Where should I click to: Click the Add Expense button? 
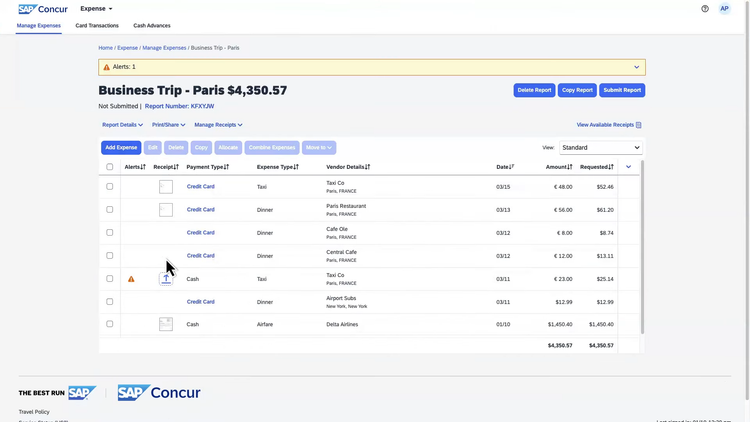[x=121, y=147]
